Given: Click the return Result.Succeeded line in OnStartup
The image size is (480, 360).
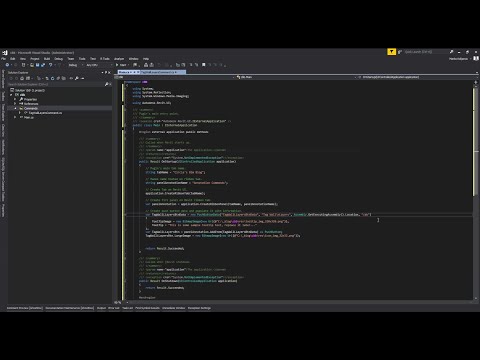Looking at the screenshot, I should (165, 248).
